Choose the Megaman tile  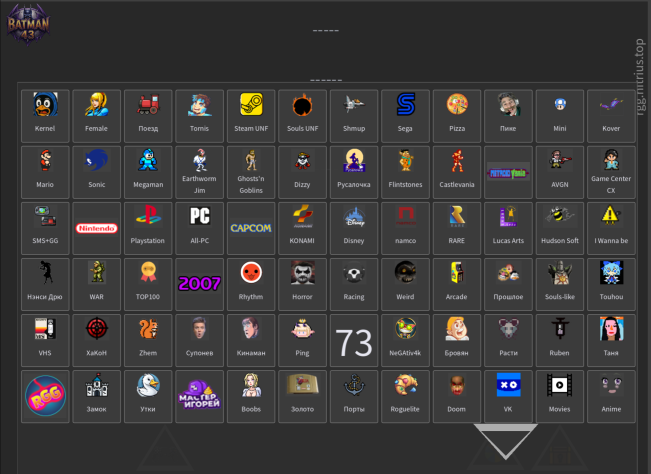(148, 171)
